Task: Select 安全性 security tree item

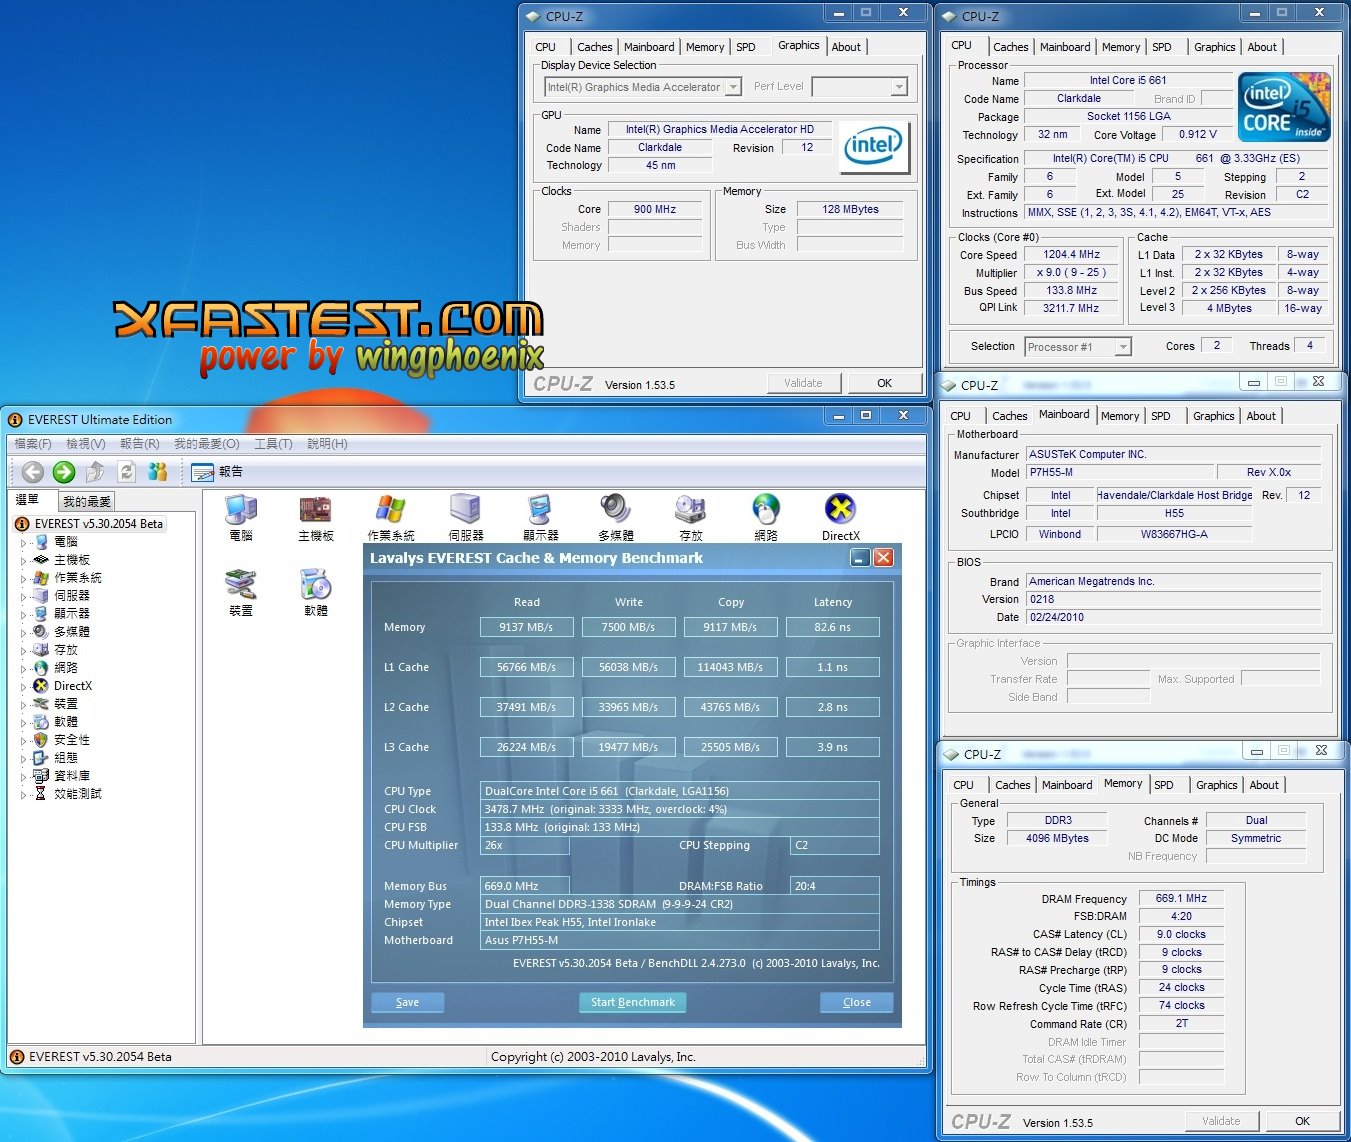Action: [x=71, y=740]
